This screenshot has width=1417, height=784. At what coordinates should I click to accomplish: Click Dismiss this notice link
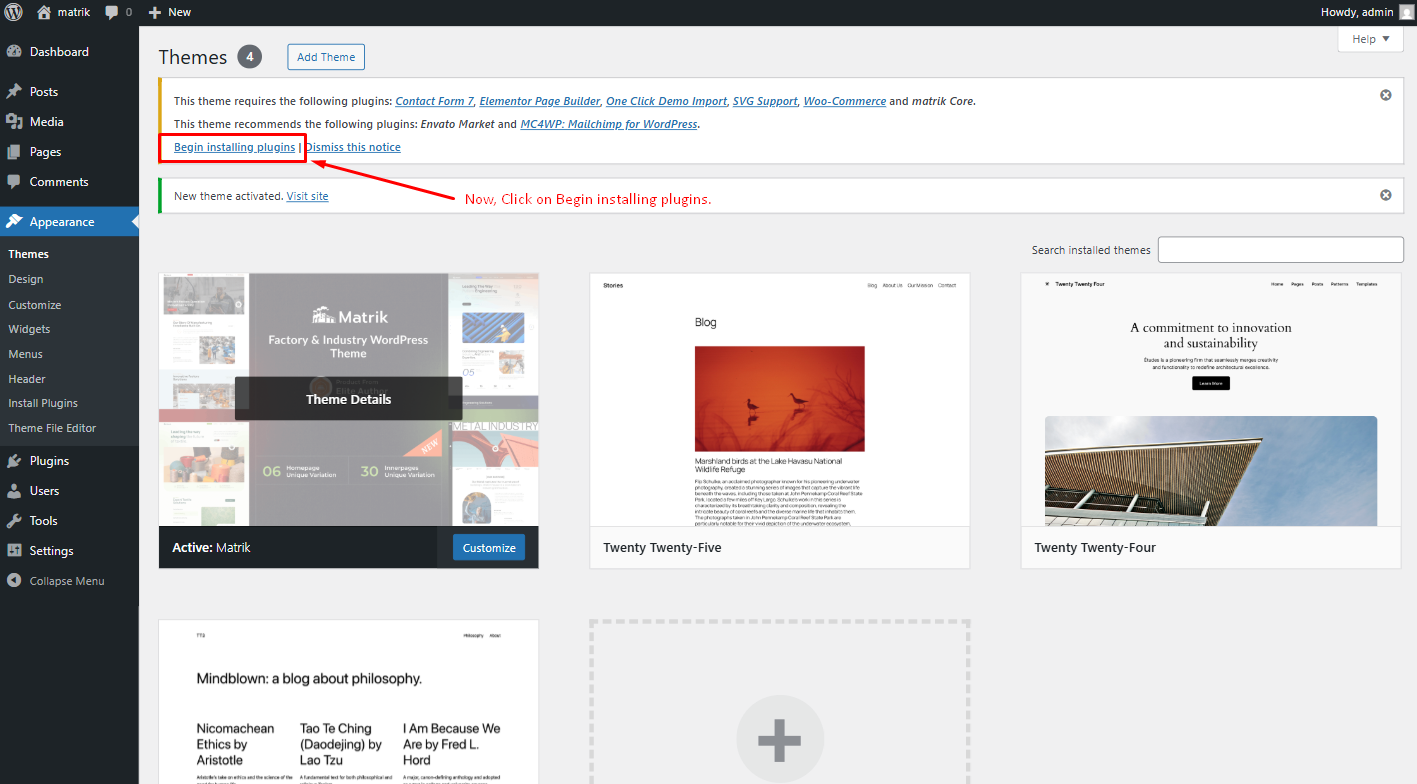coord(353,147)
